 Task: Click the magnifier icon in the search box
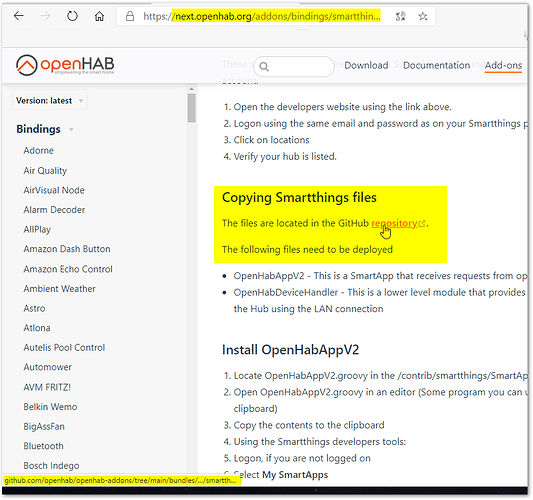tap(264, 67)
